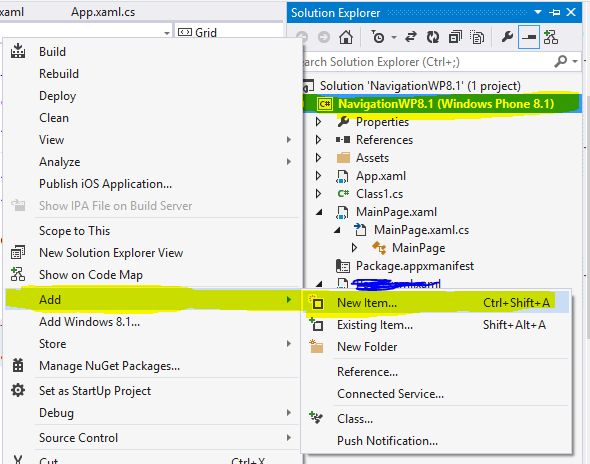Refresh Solution Explorer with the refresh icon
This screenshot has width=590, height=464.
433,37
